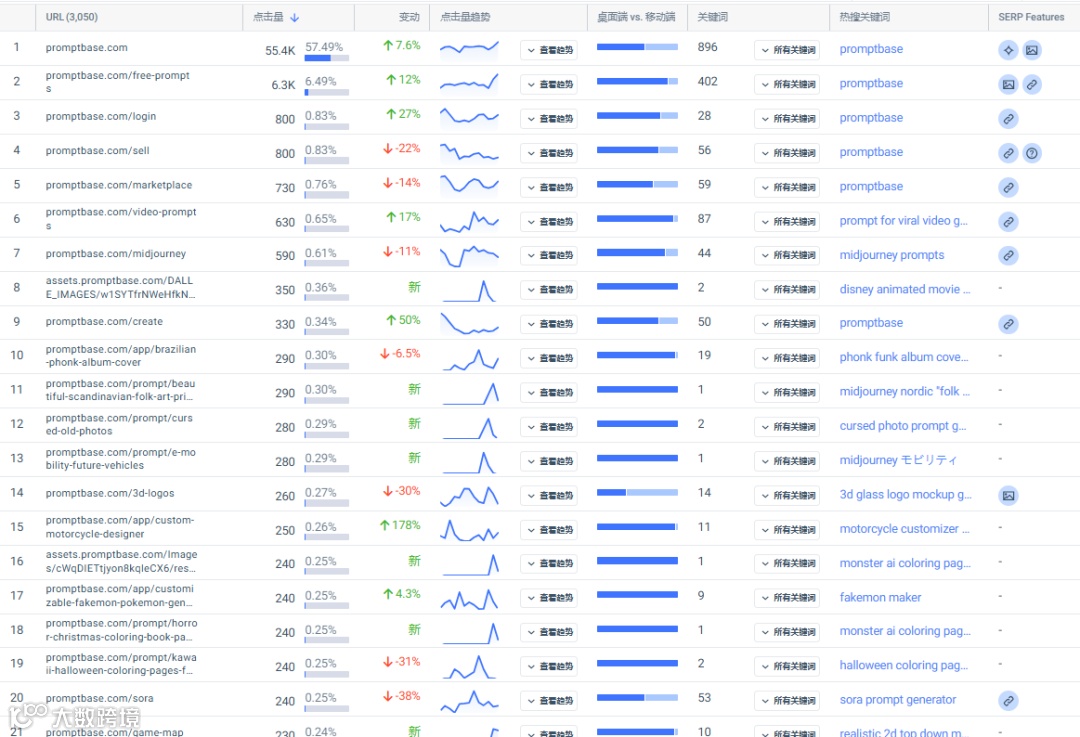Sort by 变动 column header

pos(409,17)
